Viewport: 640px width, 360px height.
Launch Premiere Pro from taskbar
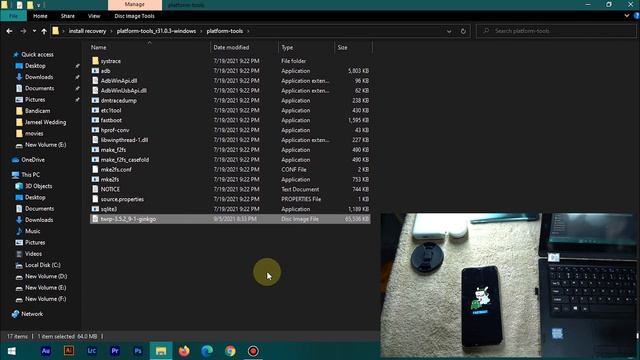[115, 351]
